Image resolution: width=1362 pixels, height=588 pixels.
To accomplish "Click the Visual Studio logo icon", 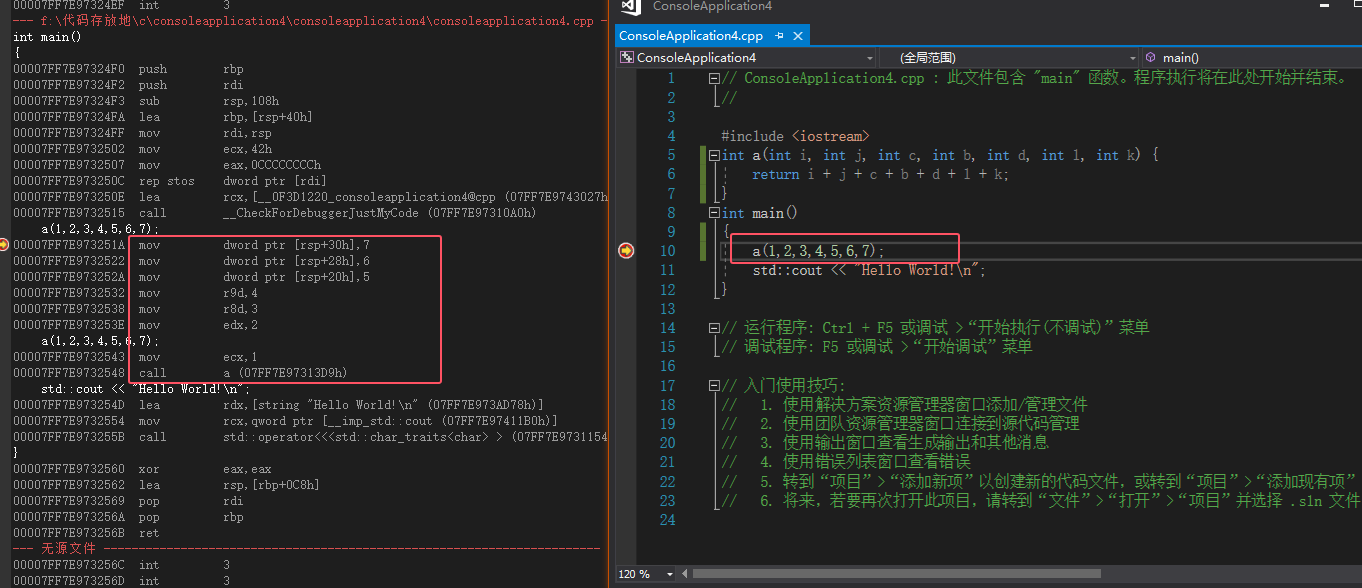I will click(x=629, y=6).
